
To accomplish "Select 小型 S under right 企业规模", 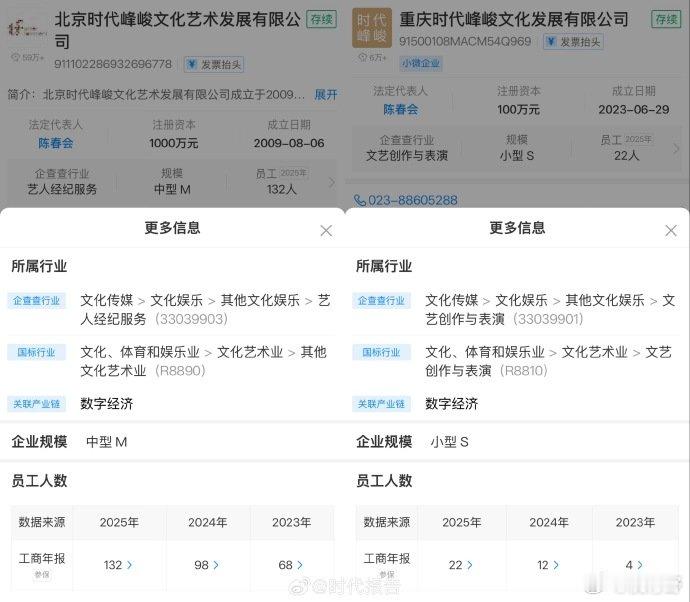I will pos(450,442).
